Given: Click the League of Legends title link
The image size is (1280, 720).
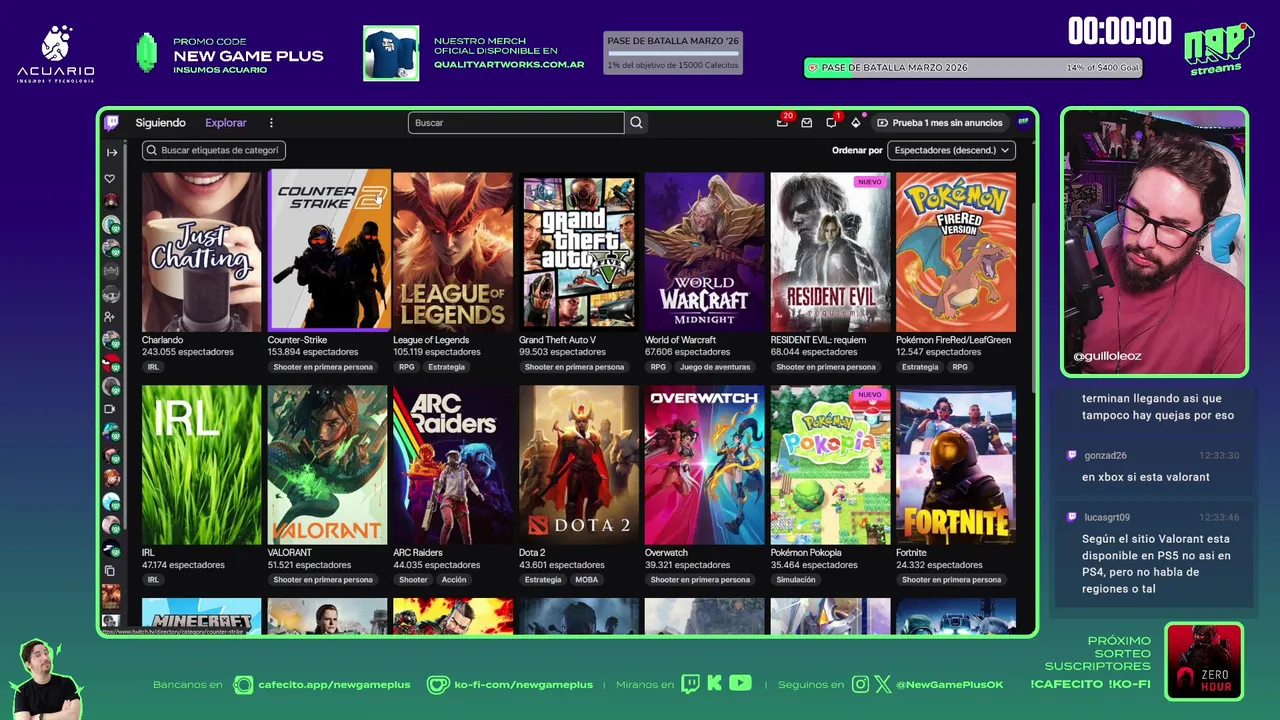Looking at the screenshot, I should click(x=431, y=340).
